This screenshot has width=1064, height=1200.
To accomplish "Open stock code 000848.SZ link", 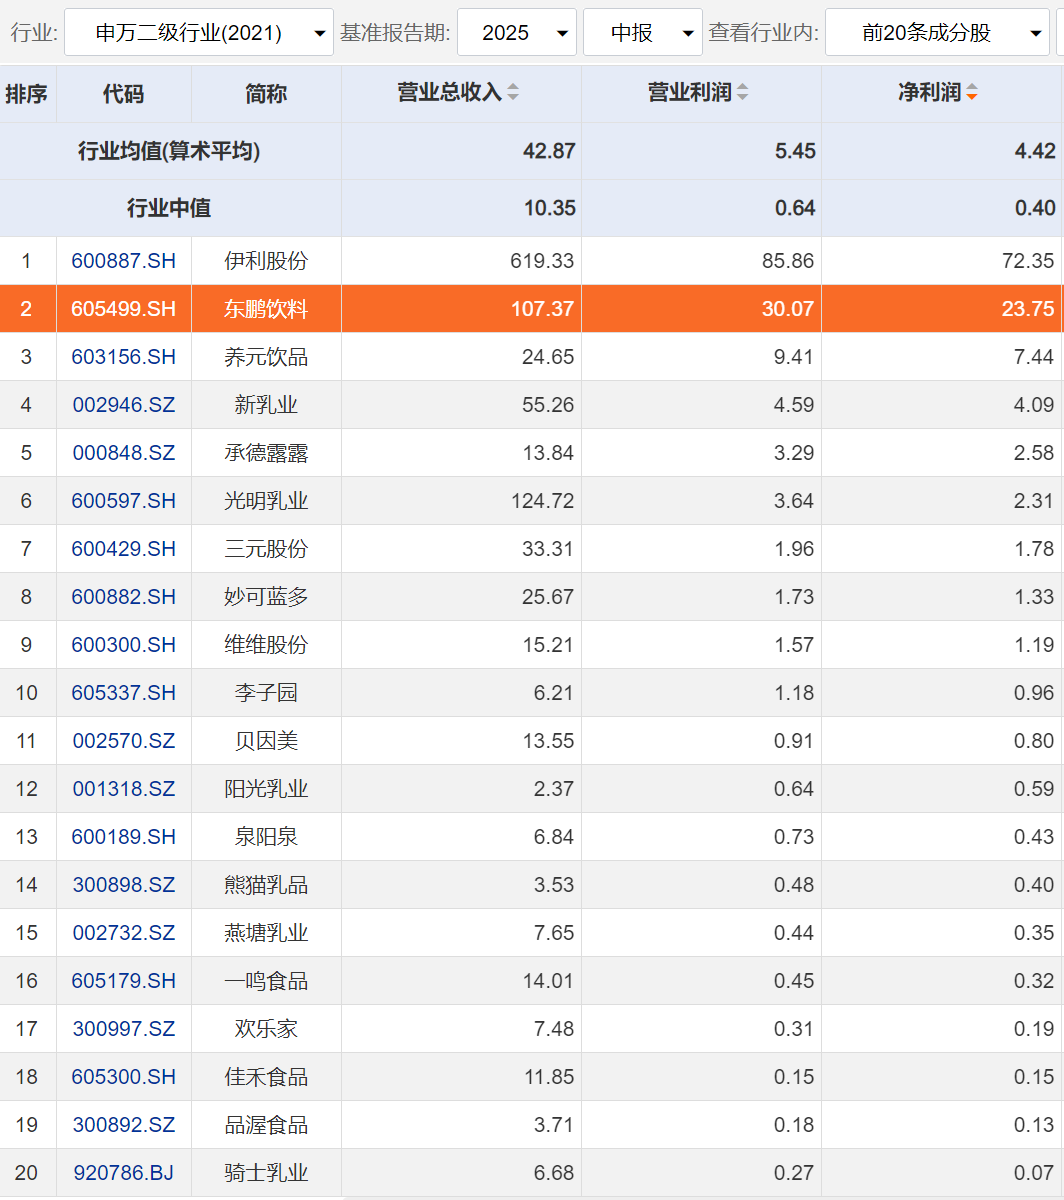I will coord(124,453).
